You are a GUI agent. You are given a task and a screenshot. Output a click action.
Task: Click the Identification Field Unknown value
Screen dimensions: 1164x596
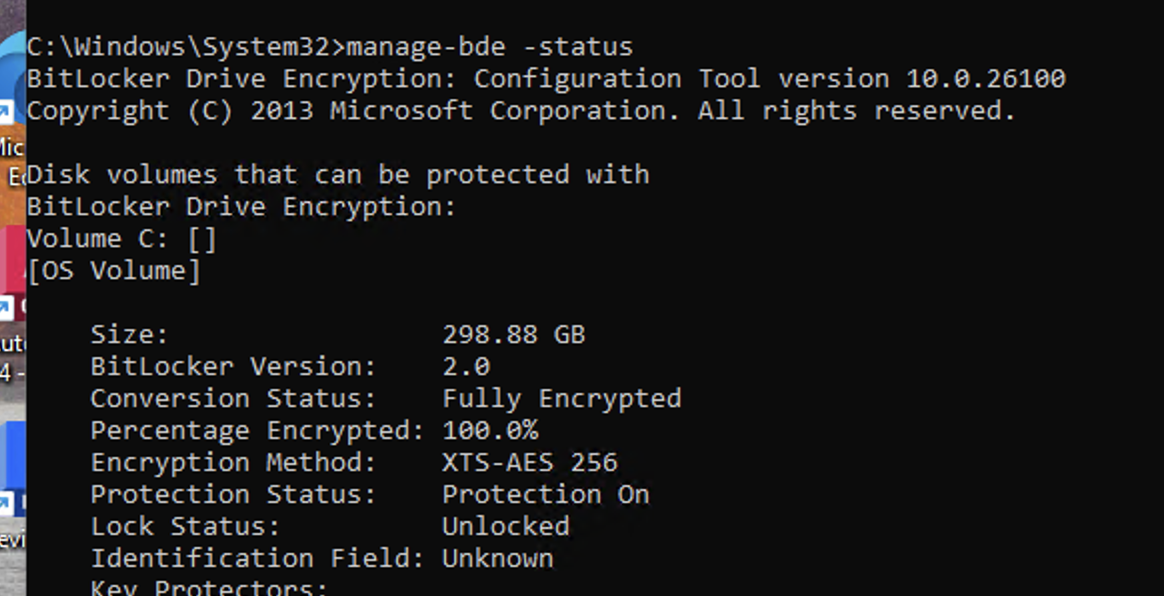(x=498, y=558)
